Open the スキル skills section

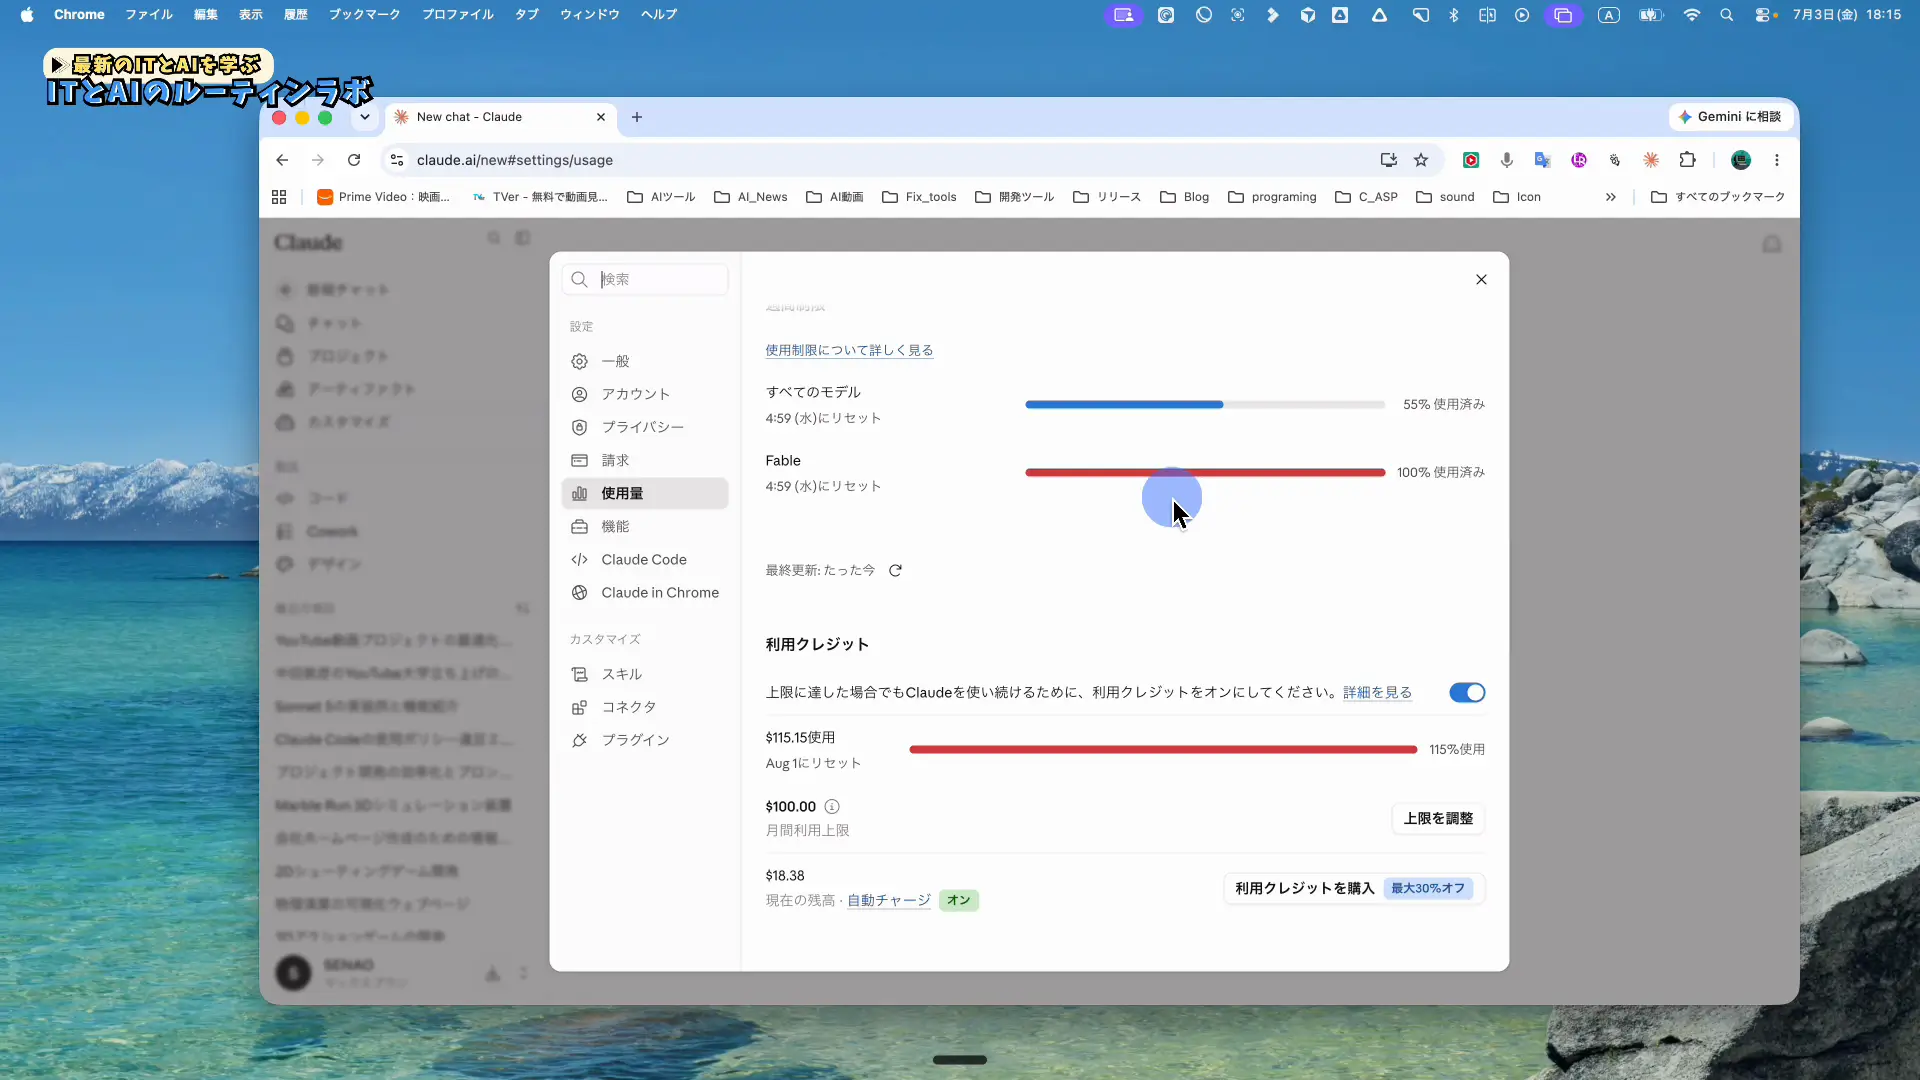click(x=645, y=674)
